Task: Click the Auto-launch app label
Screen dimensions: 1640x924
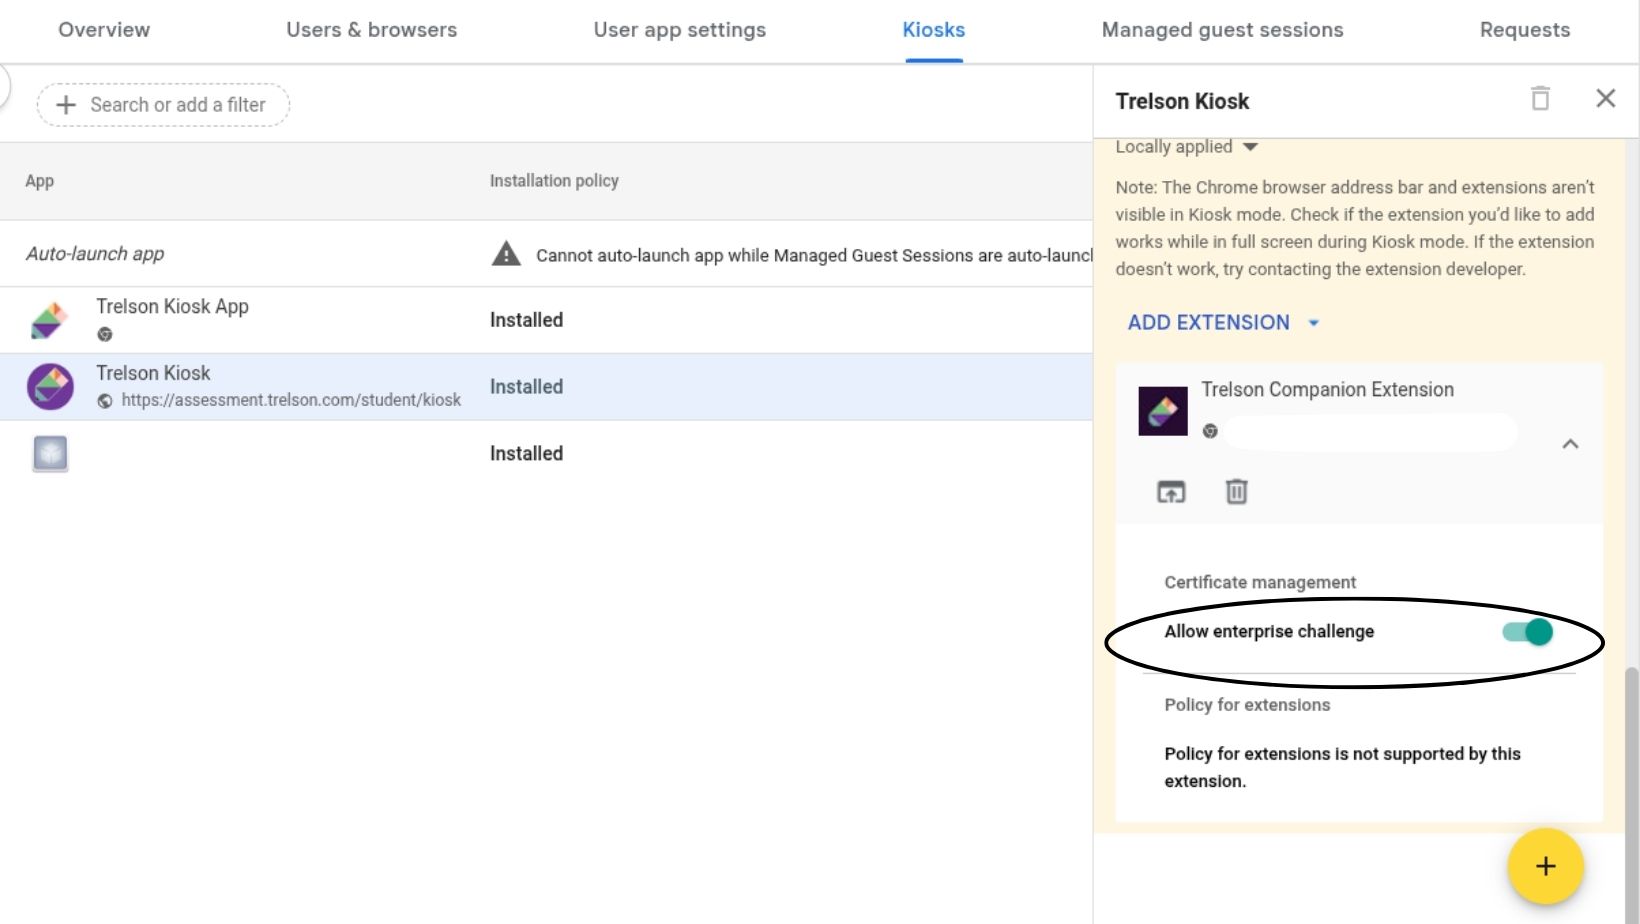Action: 95,254
